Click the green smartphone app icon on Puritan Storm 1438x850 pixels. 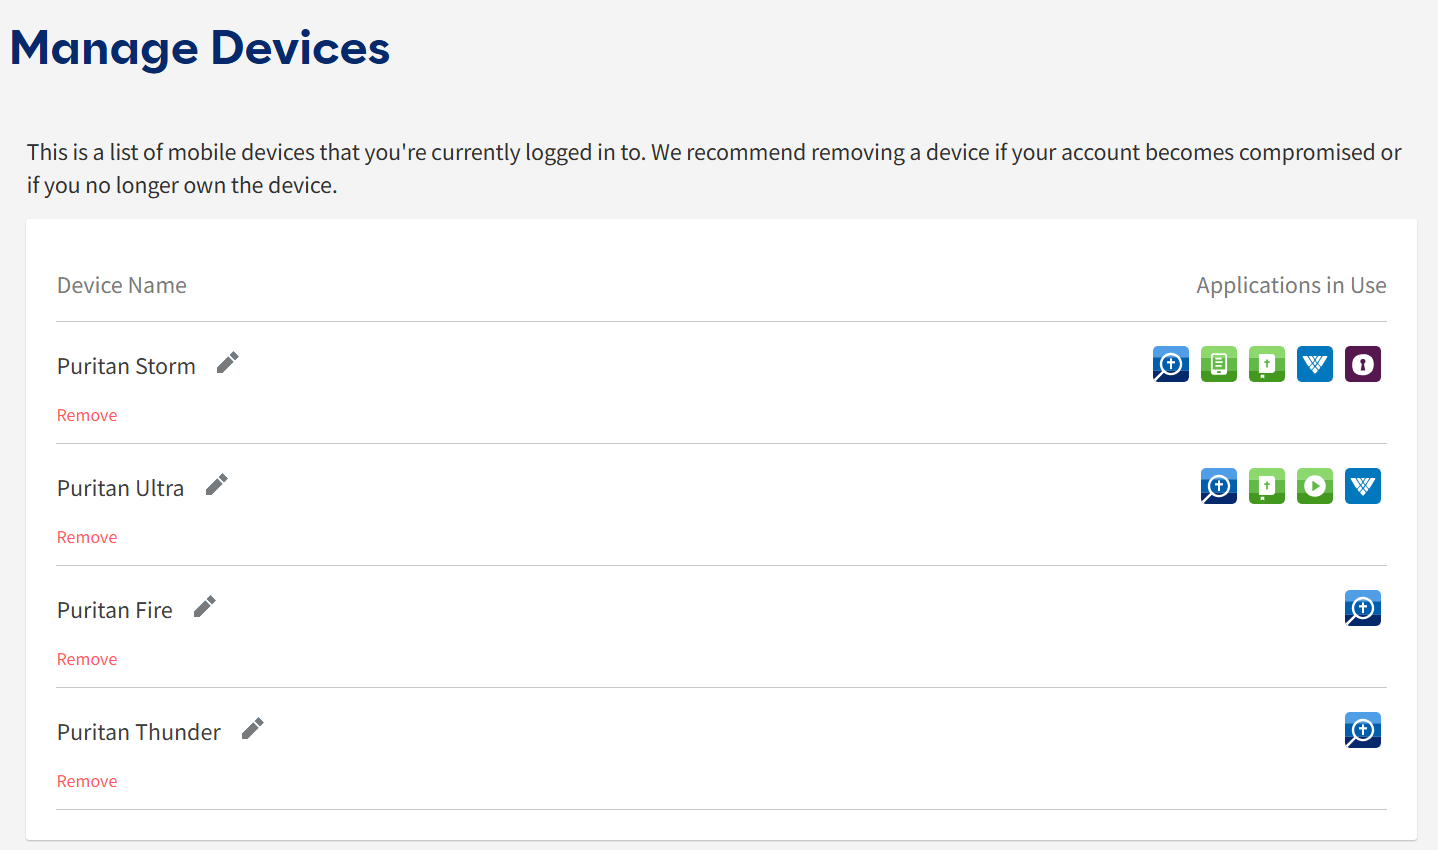pyautogui.click(x=1218, y=364)
